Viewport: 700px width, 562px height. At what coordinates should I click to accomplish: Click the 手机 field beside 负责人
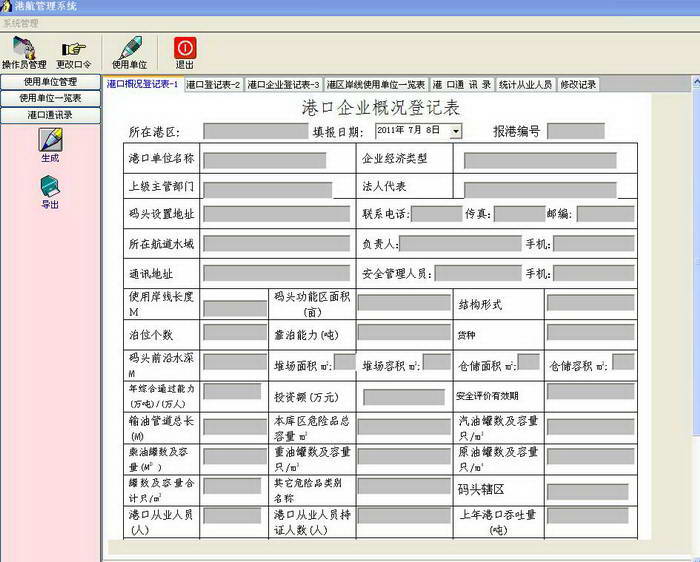pyautogui.click(x=594, y=244)
